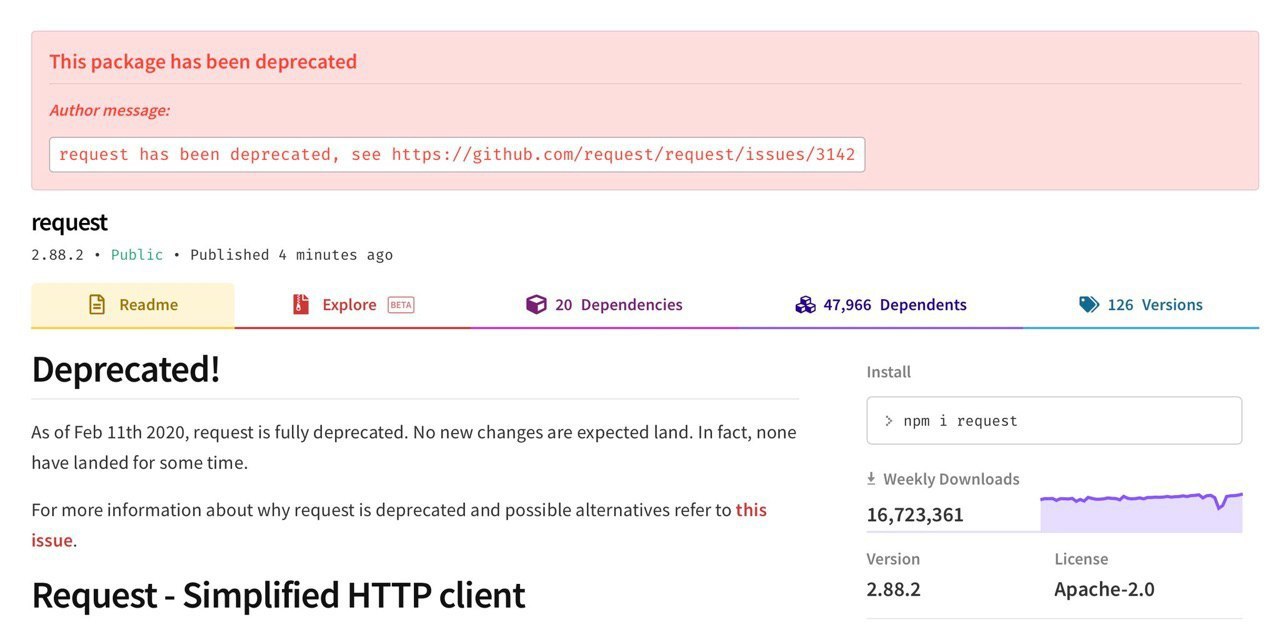Click the 'Deprecated!' readme heading

pos(126,369)
